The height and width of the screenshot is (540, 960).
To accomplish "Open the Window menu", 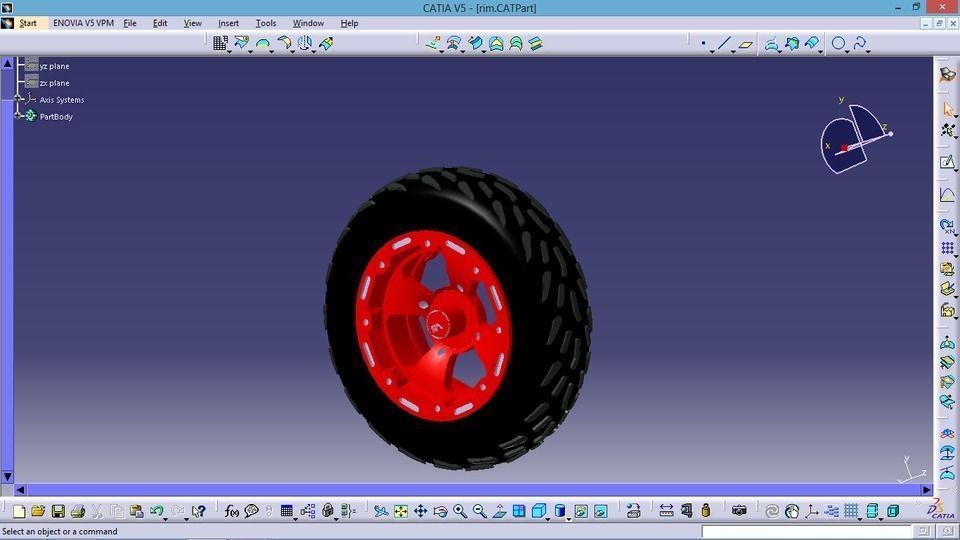I will click(x=308, y=23).
